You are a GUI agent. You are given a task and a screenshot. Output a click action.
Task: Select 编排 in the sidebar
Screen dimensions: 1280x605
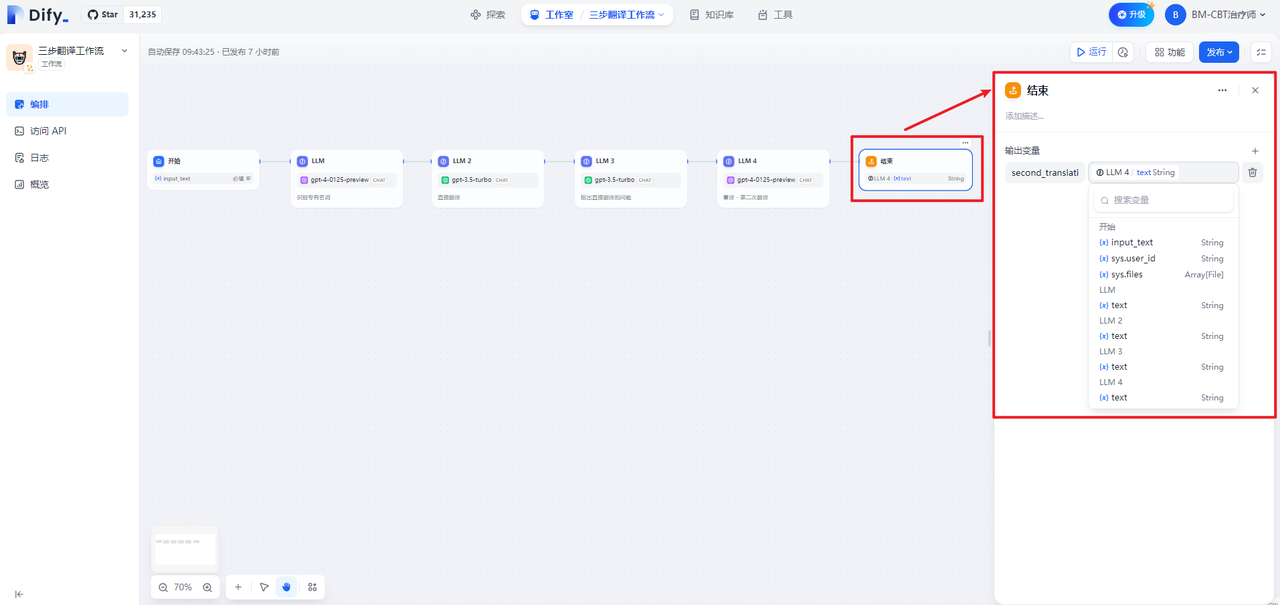click(67, 104)
